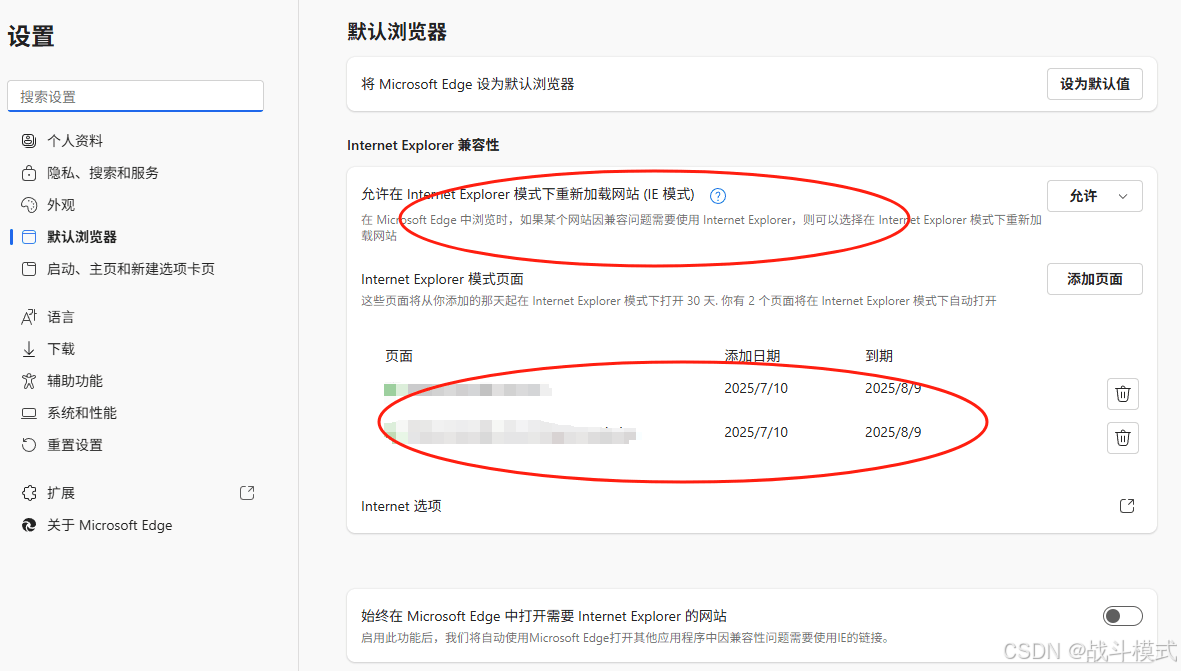
Task: Click the 页面 column header
Action: click(398, 356)
